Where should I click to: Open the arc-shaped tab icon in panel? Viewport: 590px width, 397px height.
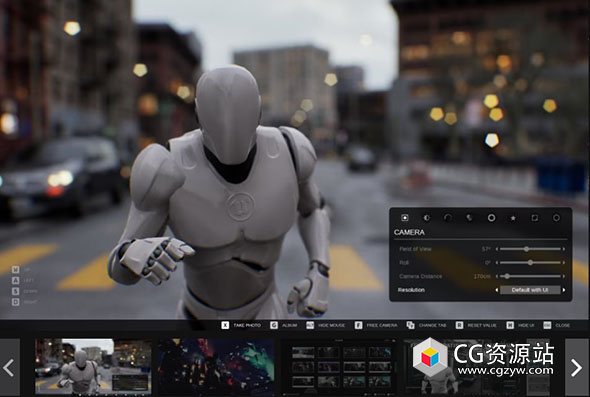(448, 218)
